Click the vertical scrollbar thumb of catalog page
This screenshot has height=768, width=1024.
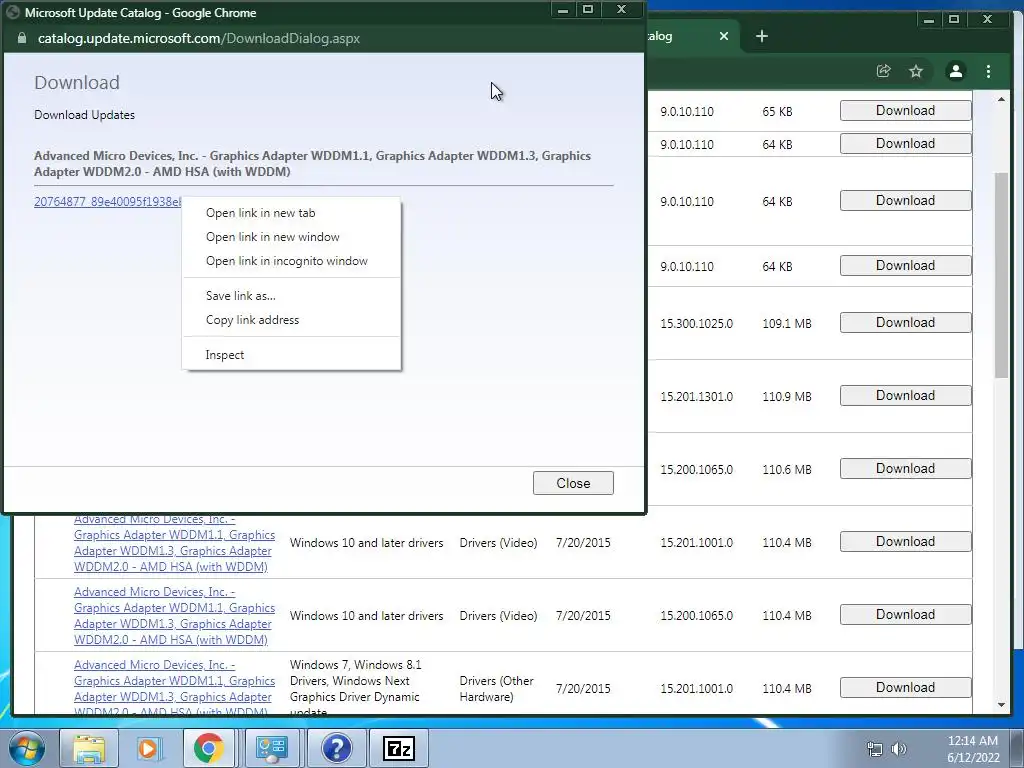pos(1001,274)
